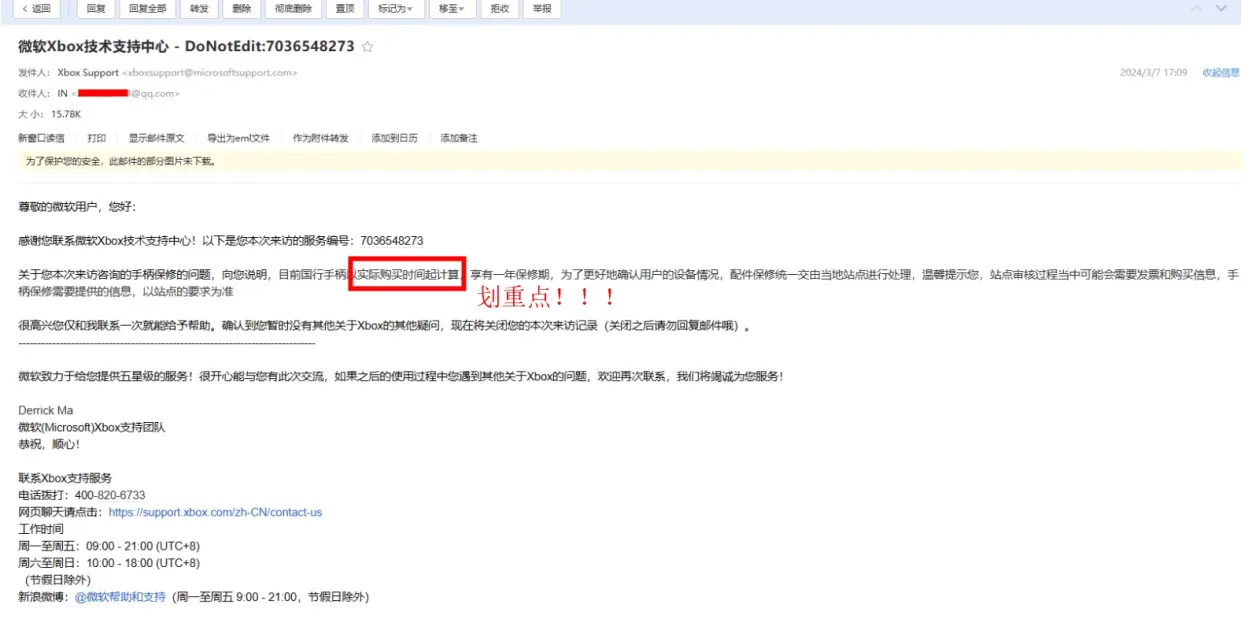Star this email with the star icon
The height and width of the screenshot is (630, 1256).
coord(368,47)
